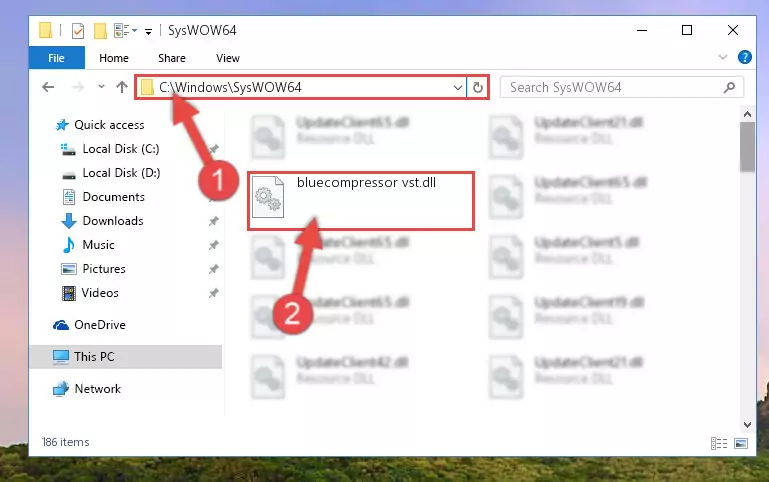Click the Network icon in sidebar
This screenshot has height=482, width=769.
coord(61,389)
